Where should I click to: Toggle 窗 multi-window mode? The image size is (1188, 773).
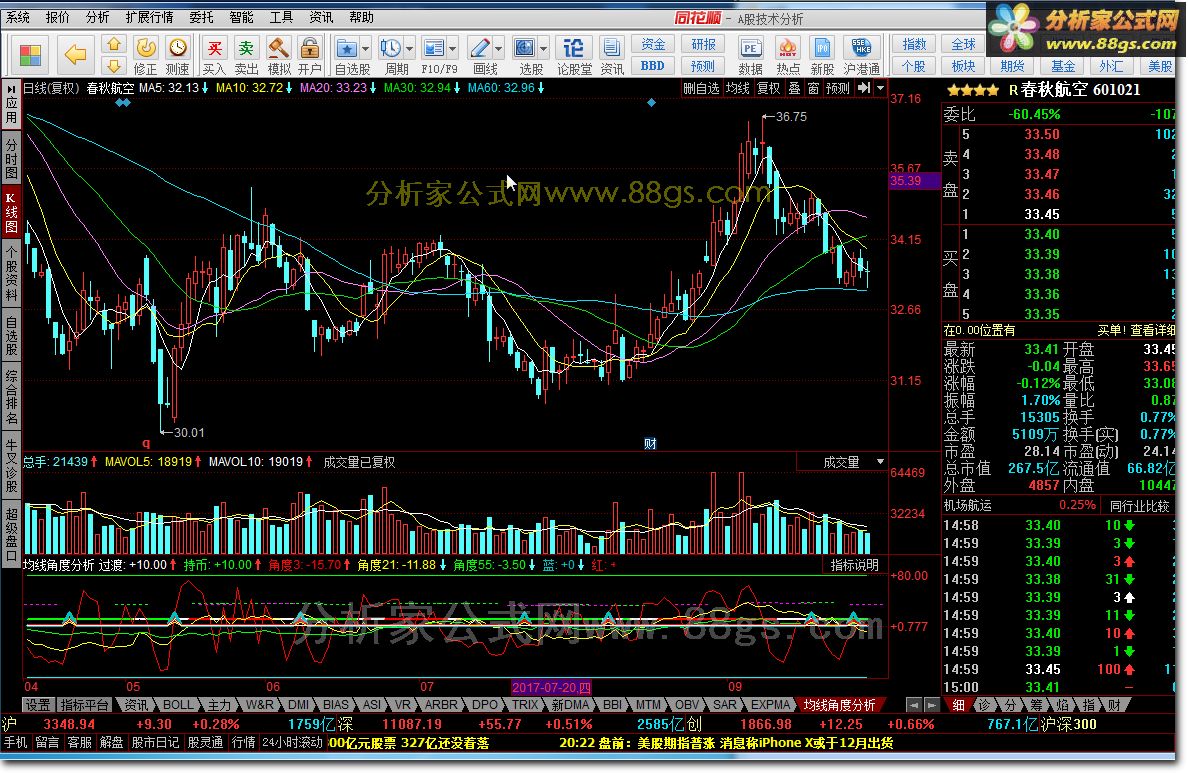tap(813, 88)
